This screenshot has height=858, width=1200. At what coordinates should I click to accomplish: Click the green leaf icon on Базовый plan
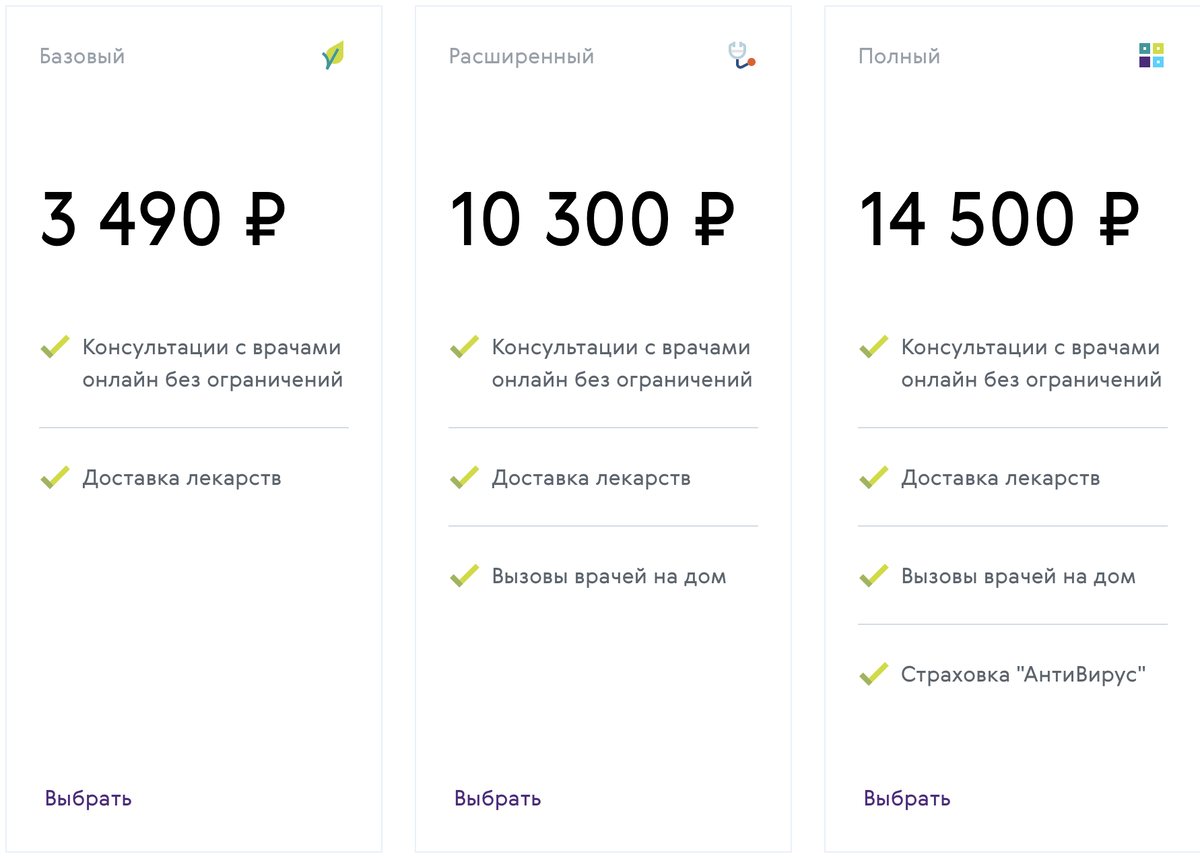point(333,55)
